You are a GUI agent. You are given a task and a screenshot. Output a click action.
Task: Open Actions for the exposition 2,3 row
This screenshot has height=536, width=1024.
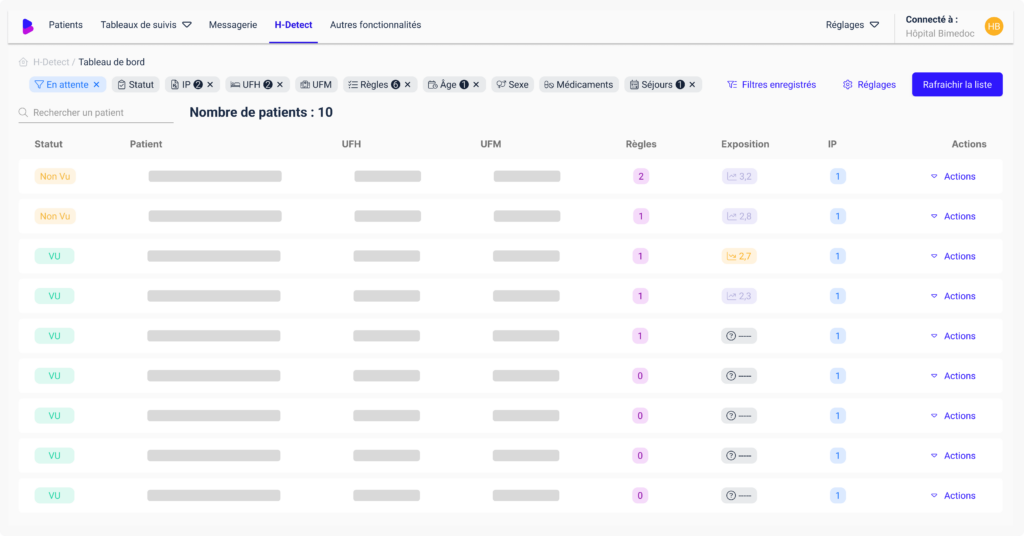(x=953, y=296)
